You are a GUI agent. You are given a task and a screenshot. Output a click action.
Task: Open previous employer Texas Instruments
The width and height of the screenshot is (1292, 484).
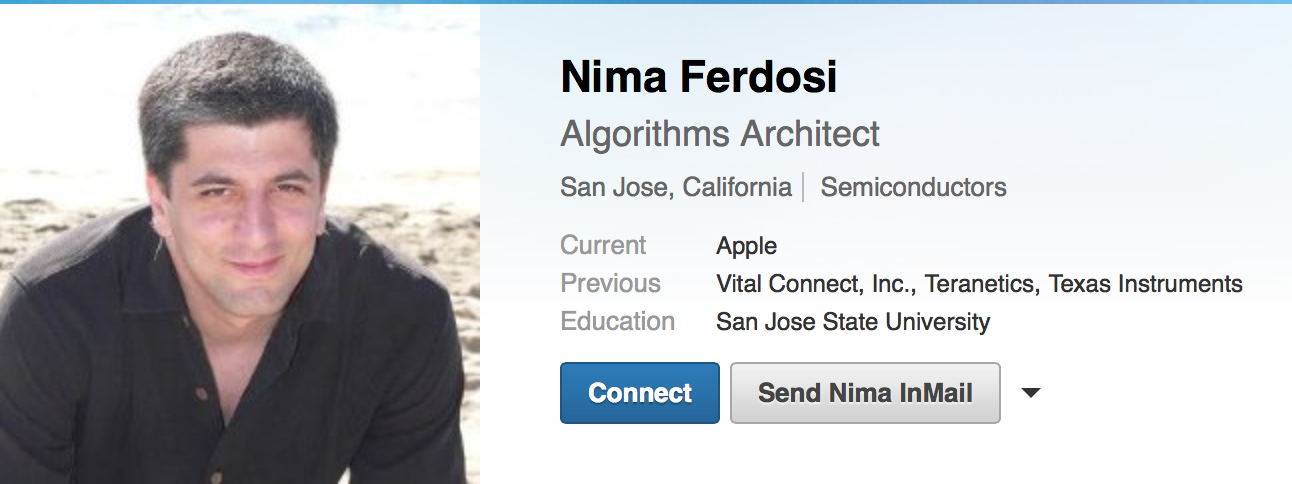[1146, 284]
